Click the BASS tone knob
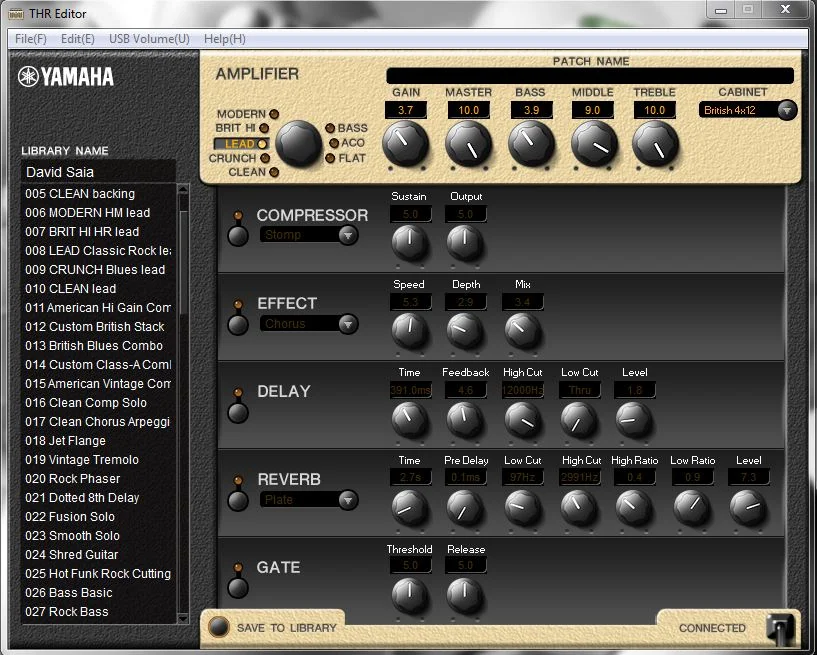This screenshot has width=817, height=655. (530, 144)
